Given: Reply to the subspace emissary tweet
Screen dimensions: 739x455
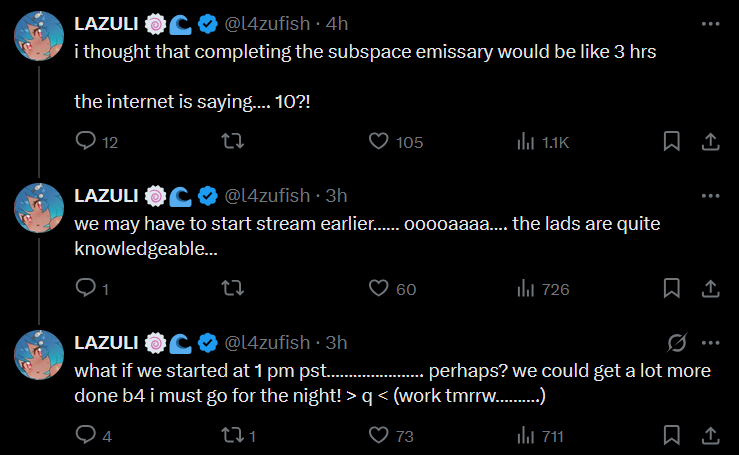Looking at the screenshot, I should [x=86, y=142].
